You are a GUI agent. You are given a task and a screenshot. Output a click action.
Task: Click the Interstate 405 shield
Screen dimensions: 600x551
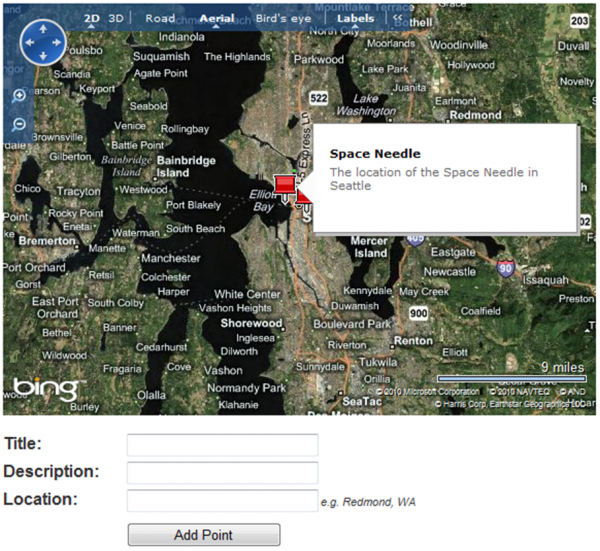(415, 238)
